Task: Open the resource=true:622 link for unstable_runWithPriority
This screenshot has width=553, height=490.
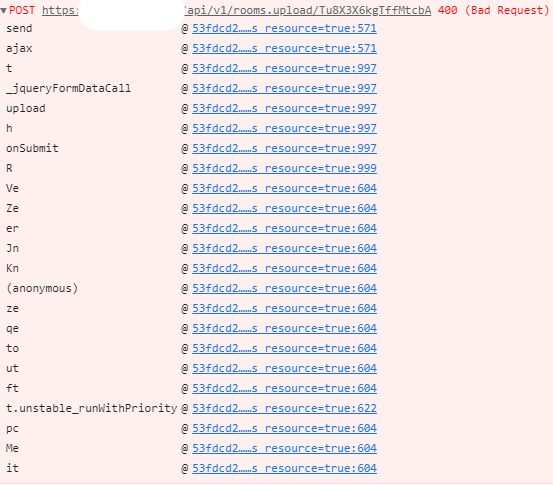Action: click(x=284, y=409)
